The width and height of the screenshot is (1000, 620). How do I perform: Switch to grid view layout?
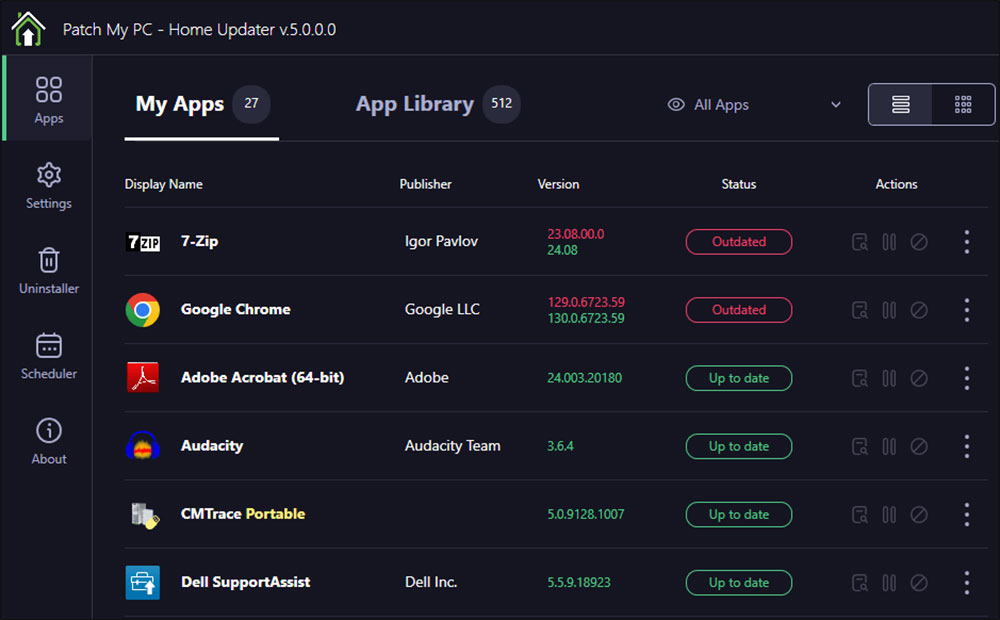(963, 104)
